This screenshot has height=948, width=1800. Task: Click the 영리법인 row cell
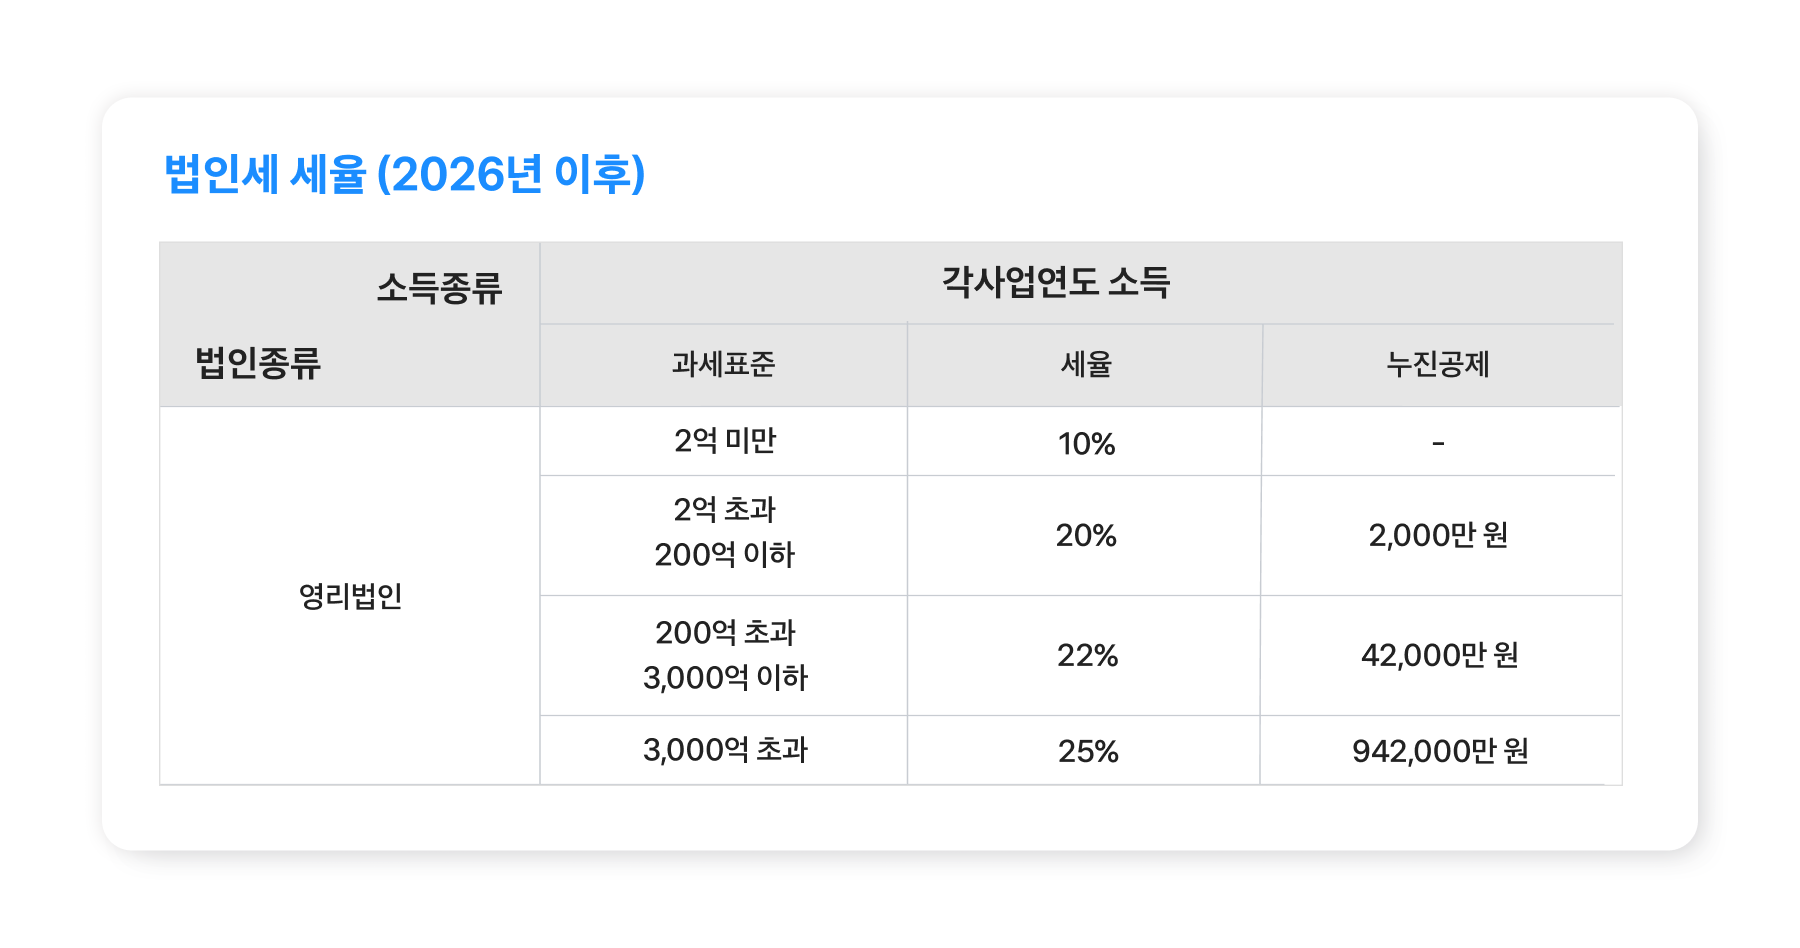click(350, 596)
